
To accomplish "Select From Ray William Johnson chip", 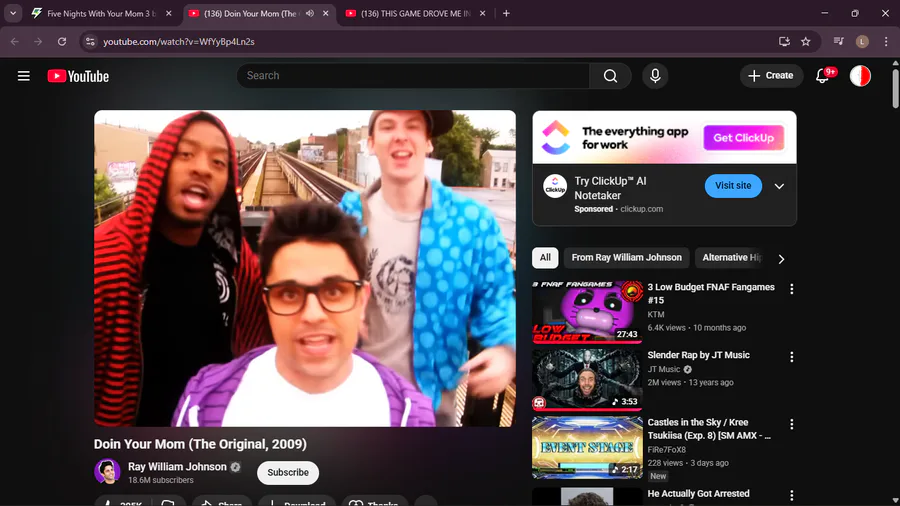I will [x=626, y=258].
